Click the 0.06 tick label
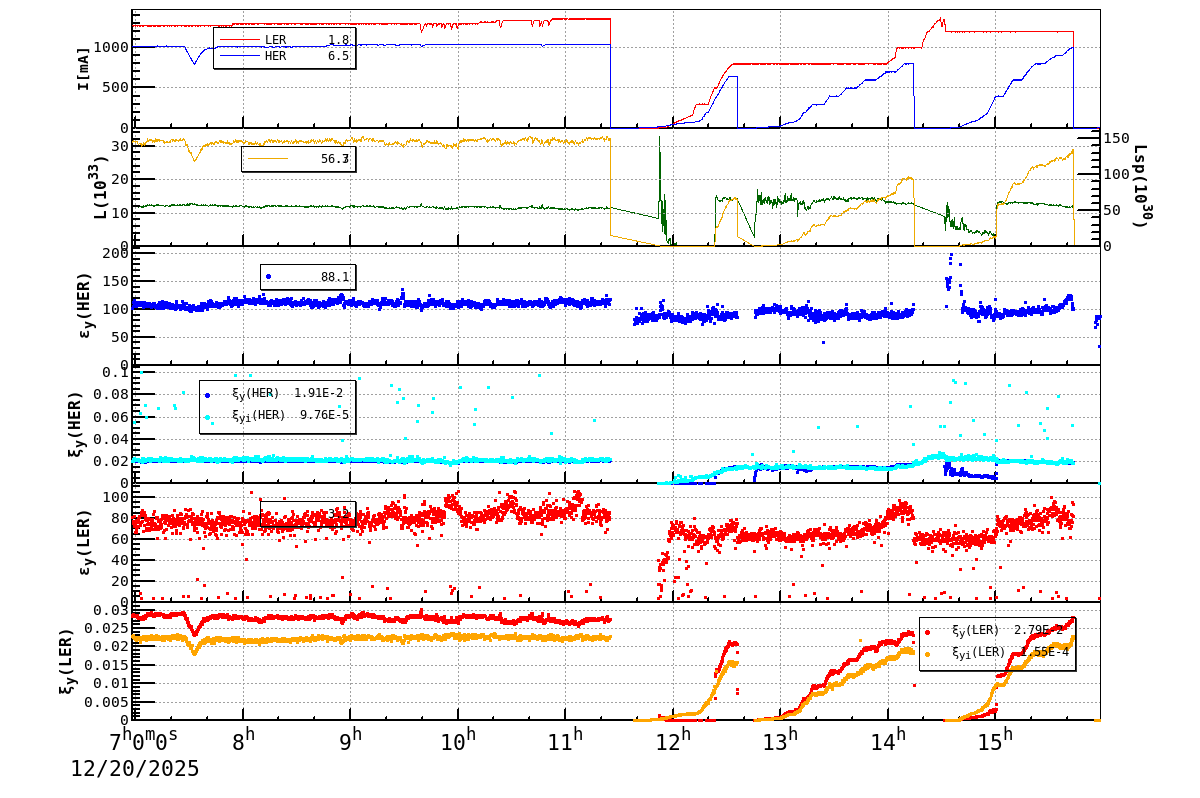The height and width of the screenshot is (798, 1200). click(x=112, y=417)
